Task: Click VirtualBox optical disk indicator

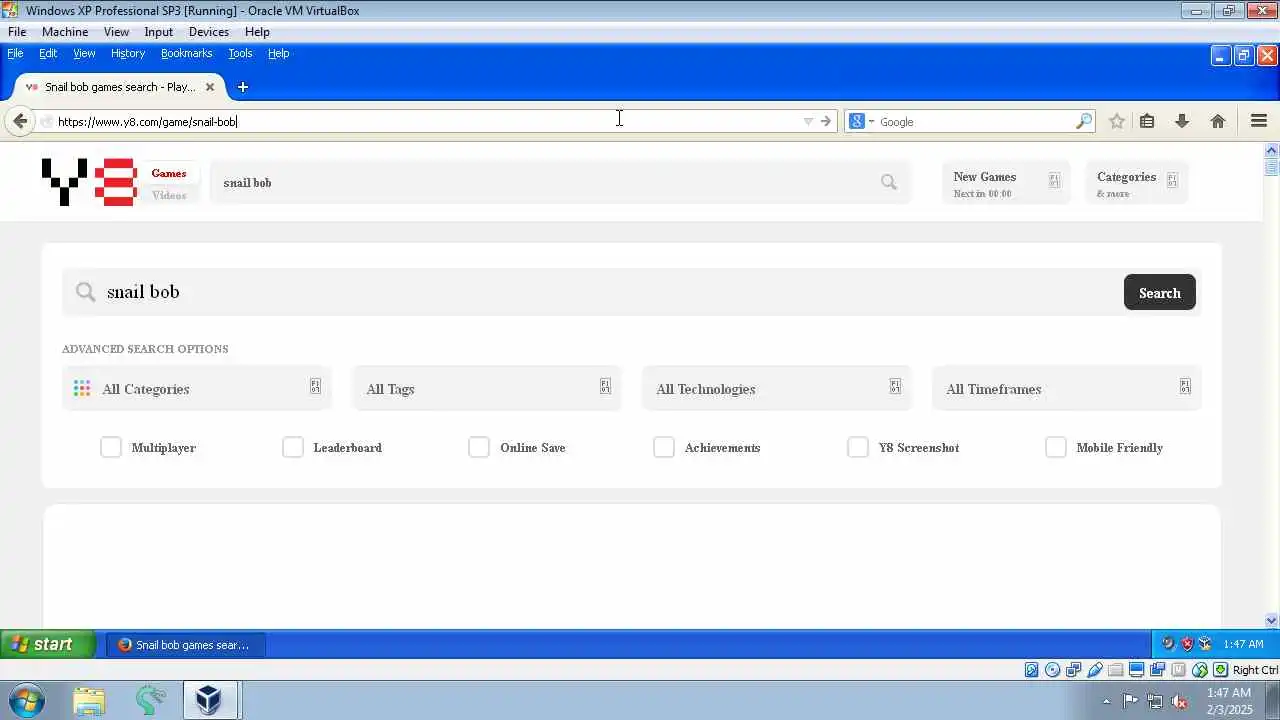Action: (1052, 670)
